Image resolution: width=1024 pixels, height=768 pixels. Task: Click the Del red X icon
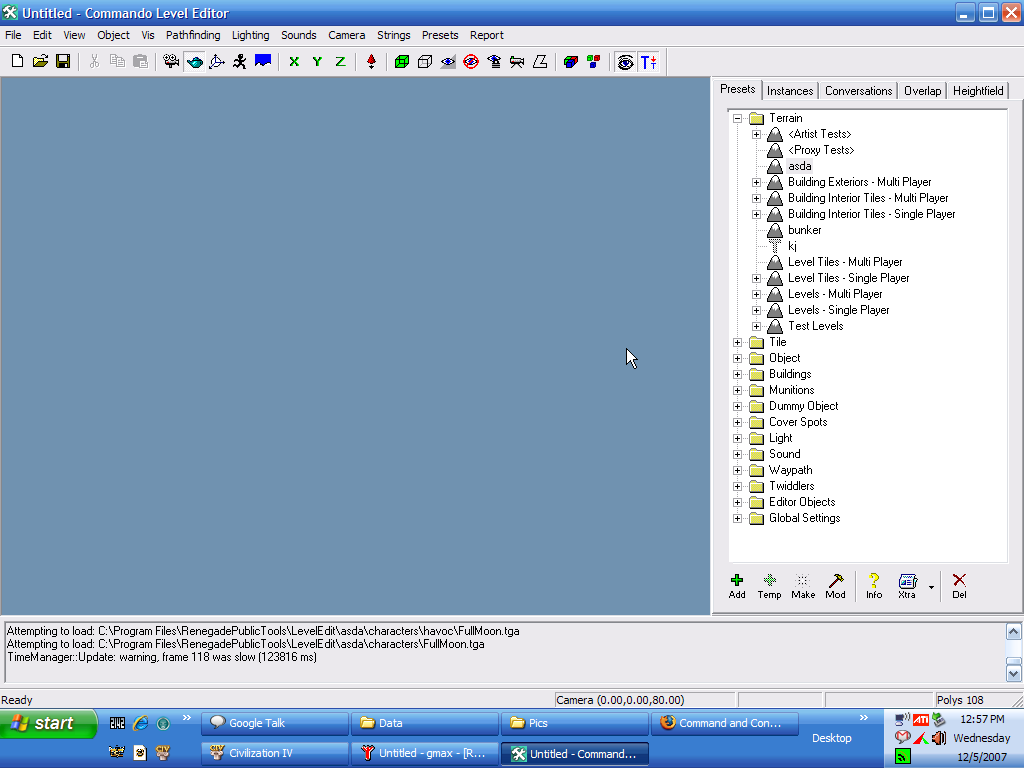(x=959, y=585)
